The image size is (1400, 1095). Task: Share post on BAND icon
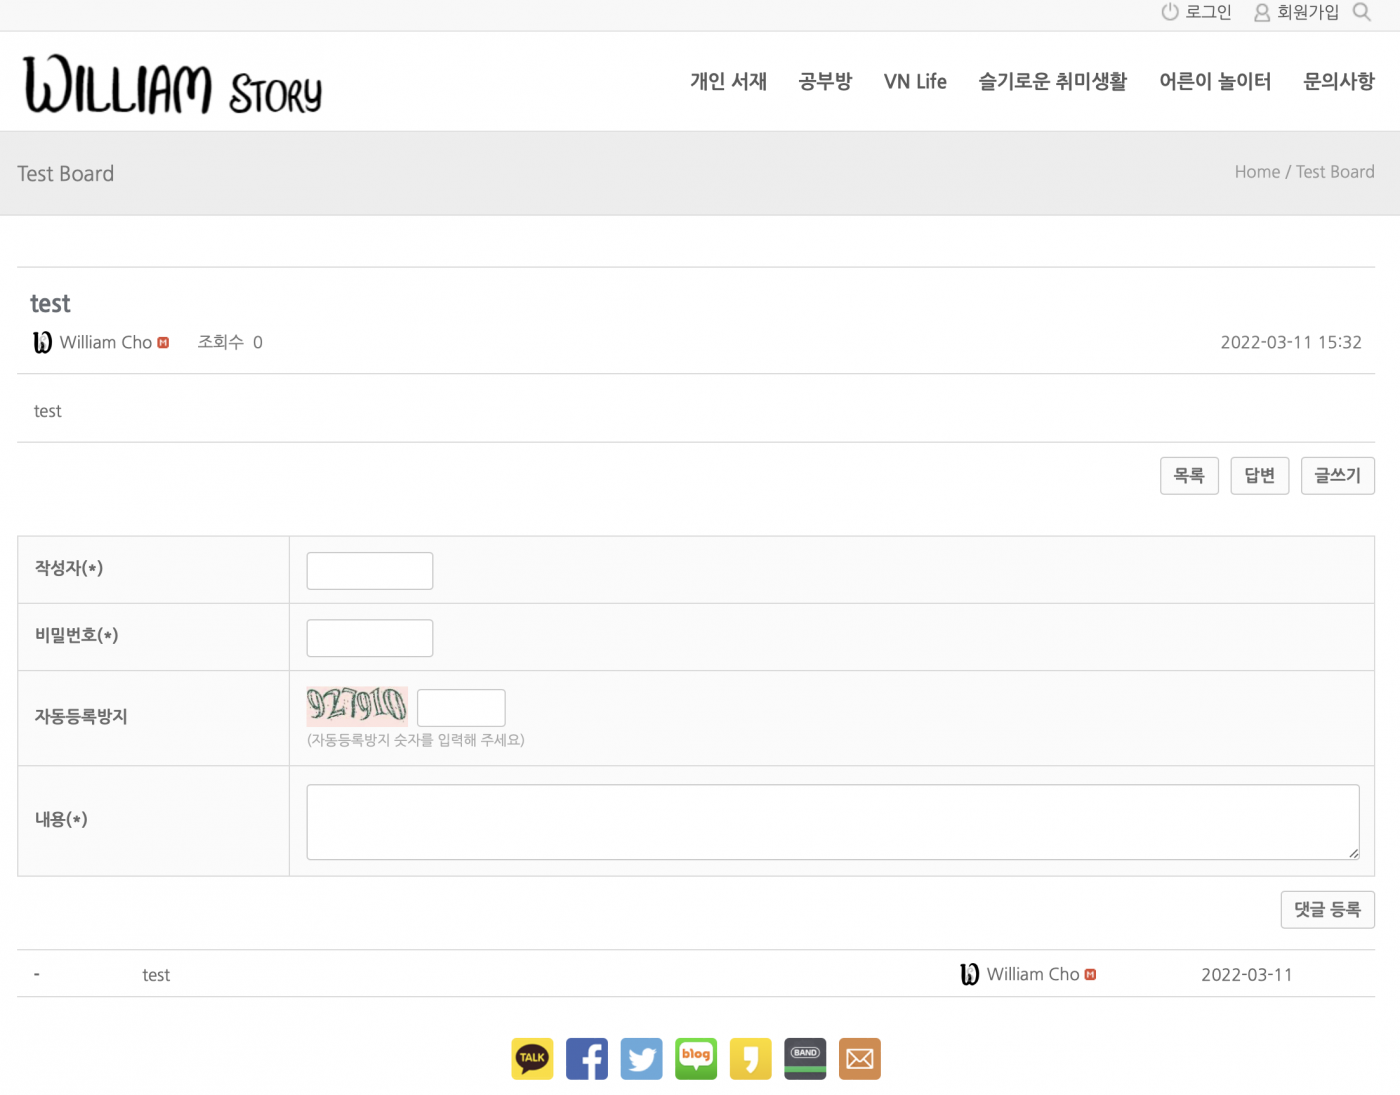click(x=805, y=1059)
